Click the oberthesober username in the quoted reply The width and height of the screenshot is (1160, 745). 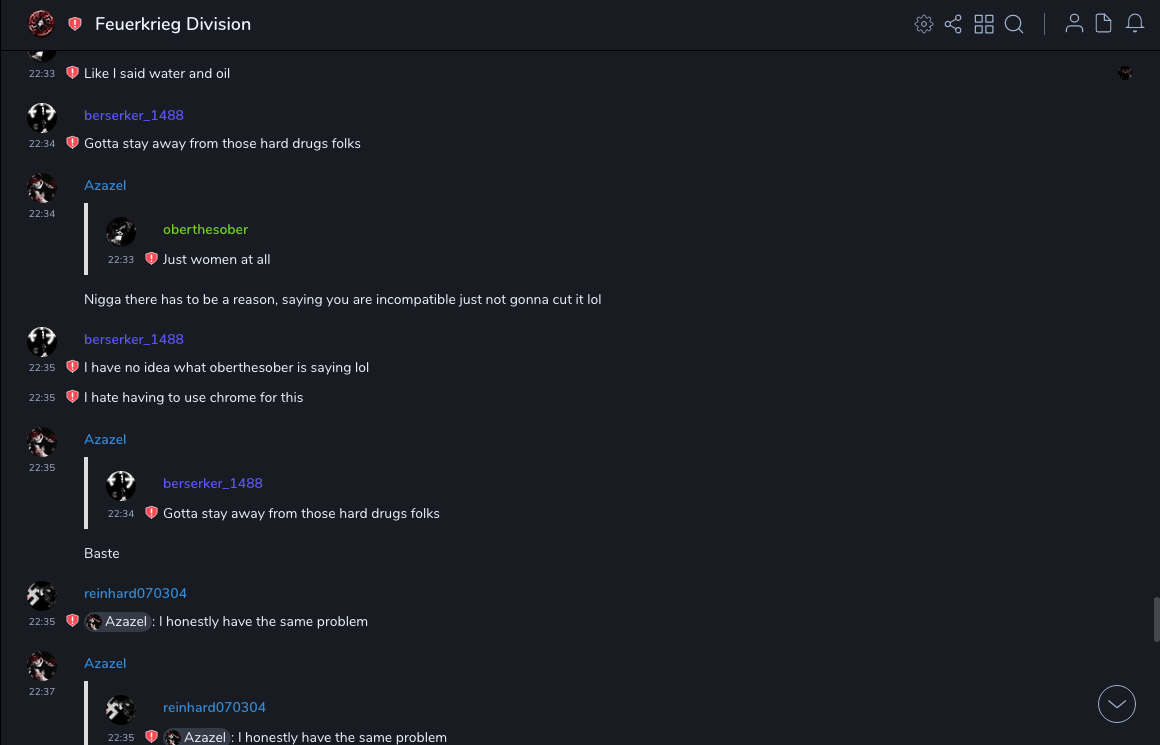point(205,229)
